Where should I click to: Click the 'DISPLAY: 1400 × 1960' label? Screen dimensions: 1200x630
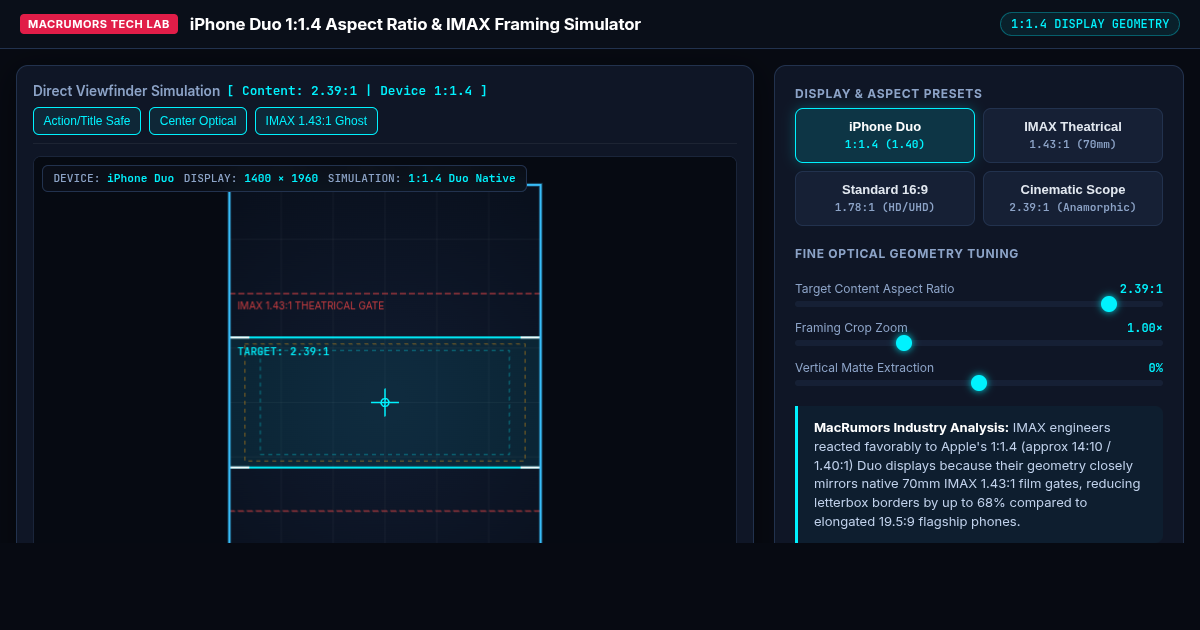[251, 178]
